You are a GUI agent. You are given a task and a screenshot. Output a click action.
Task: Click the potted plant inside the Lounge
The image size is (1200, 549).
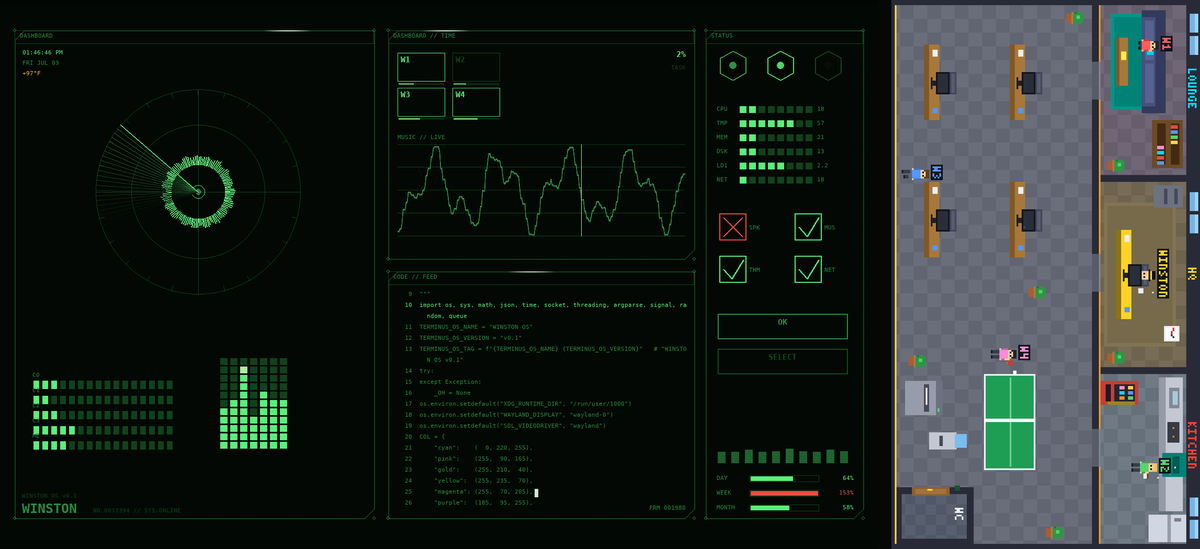[1117, 165]
